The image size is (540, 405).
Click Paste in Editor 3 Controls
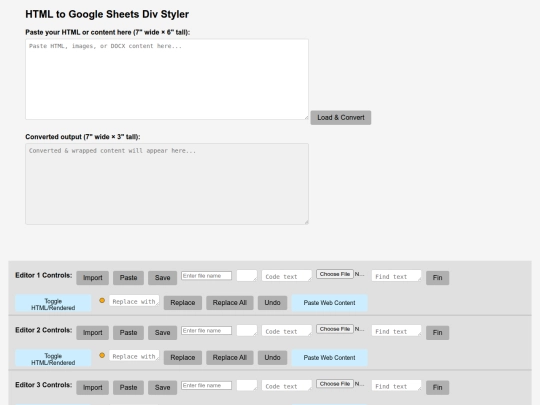[x=128, y=387]
